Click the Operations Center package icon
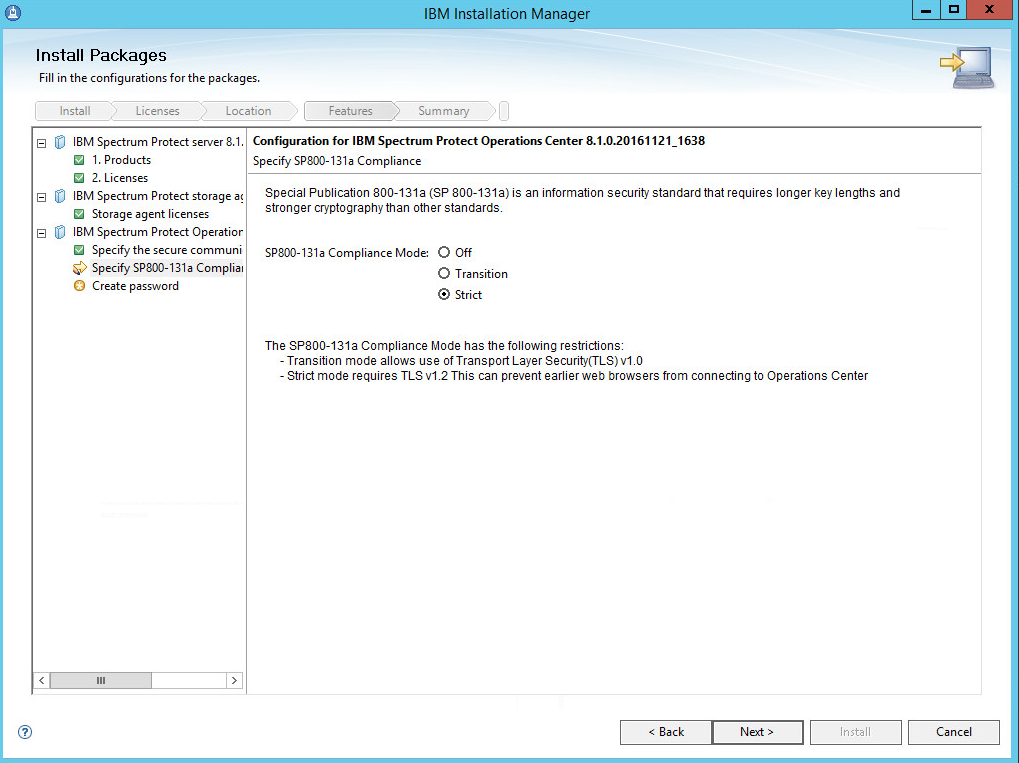The image size is (1019, 763). point(60,232)
